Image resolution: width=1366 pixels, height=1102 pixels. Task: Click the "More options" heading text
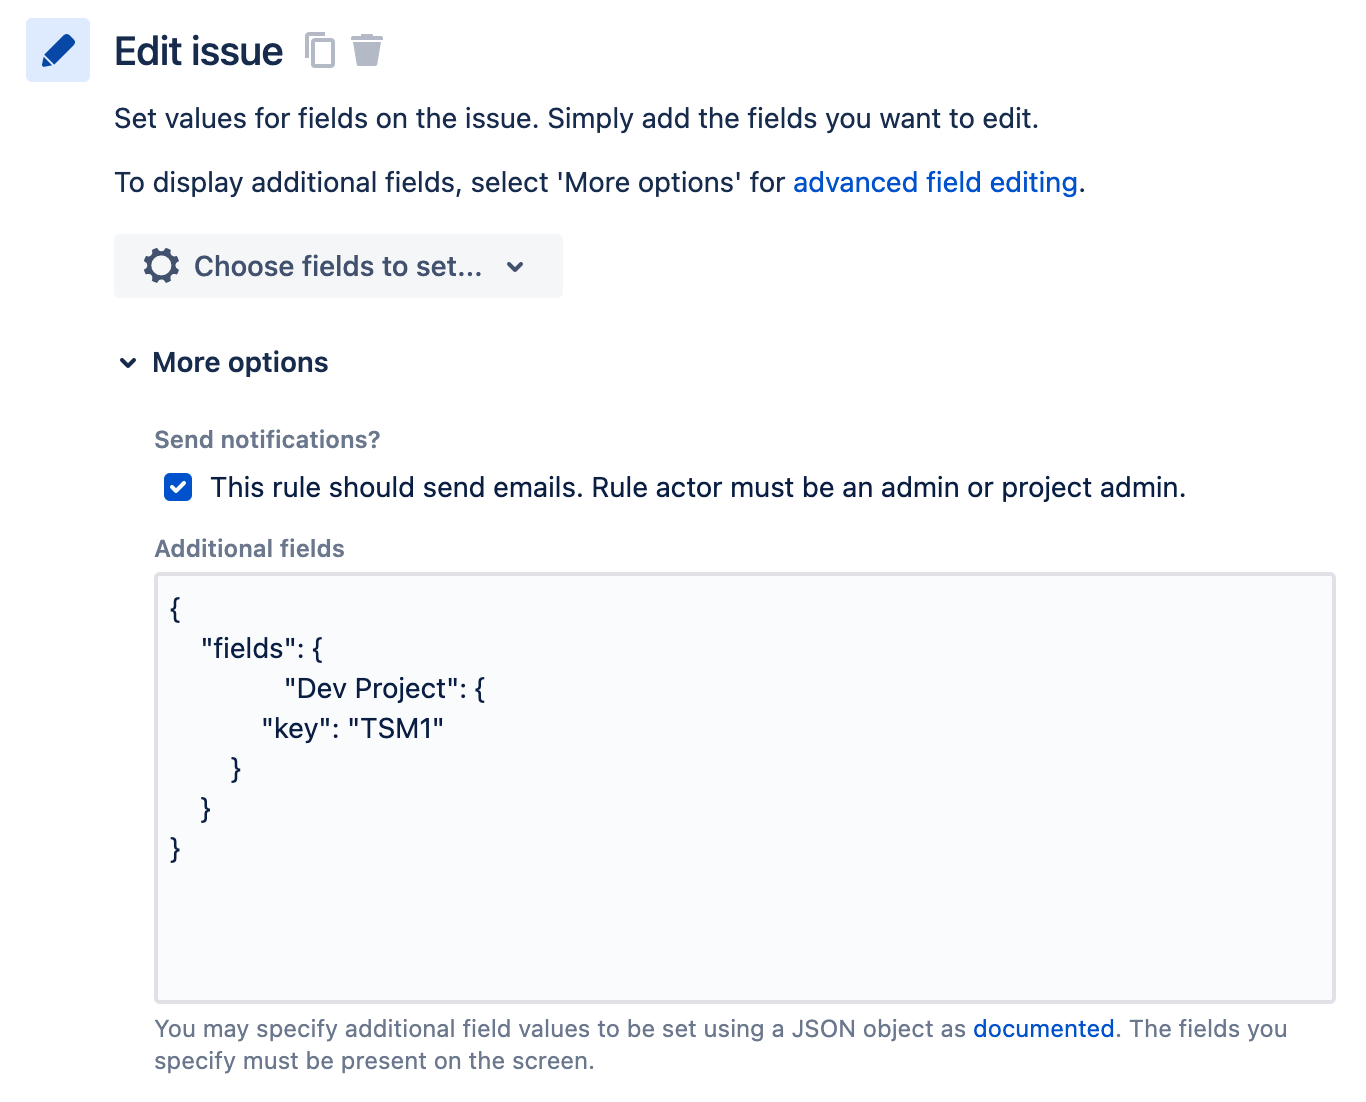(240, 362)
